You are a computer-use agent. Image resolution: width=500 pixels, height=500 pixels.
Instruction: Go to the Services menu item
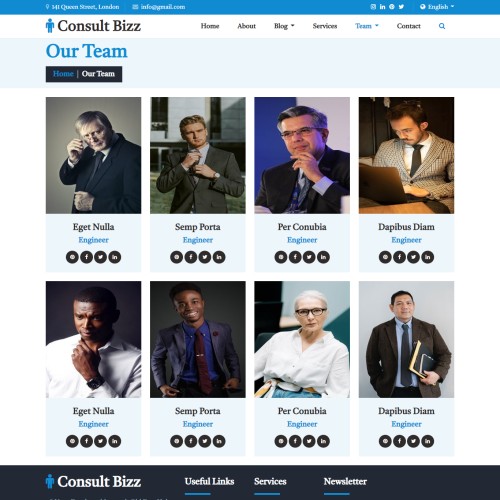(325, 26)
